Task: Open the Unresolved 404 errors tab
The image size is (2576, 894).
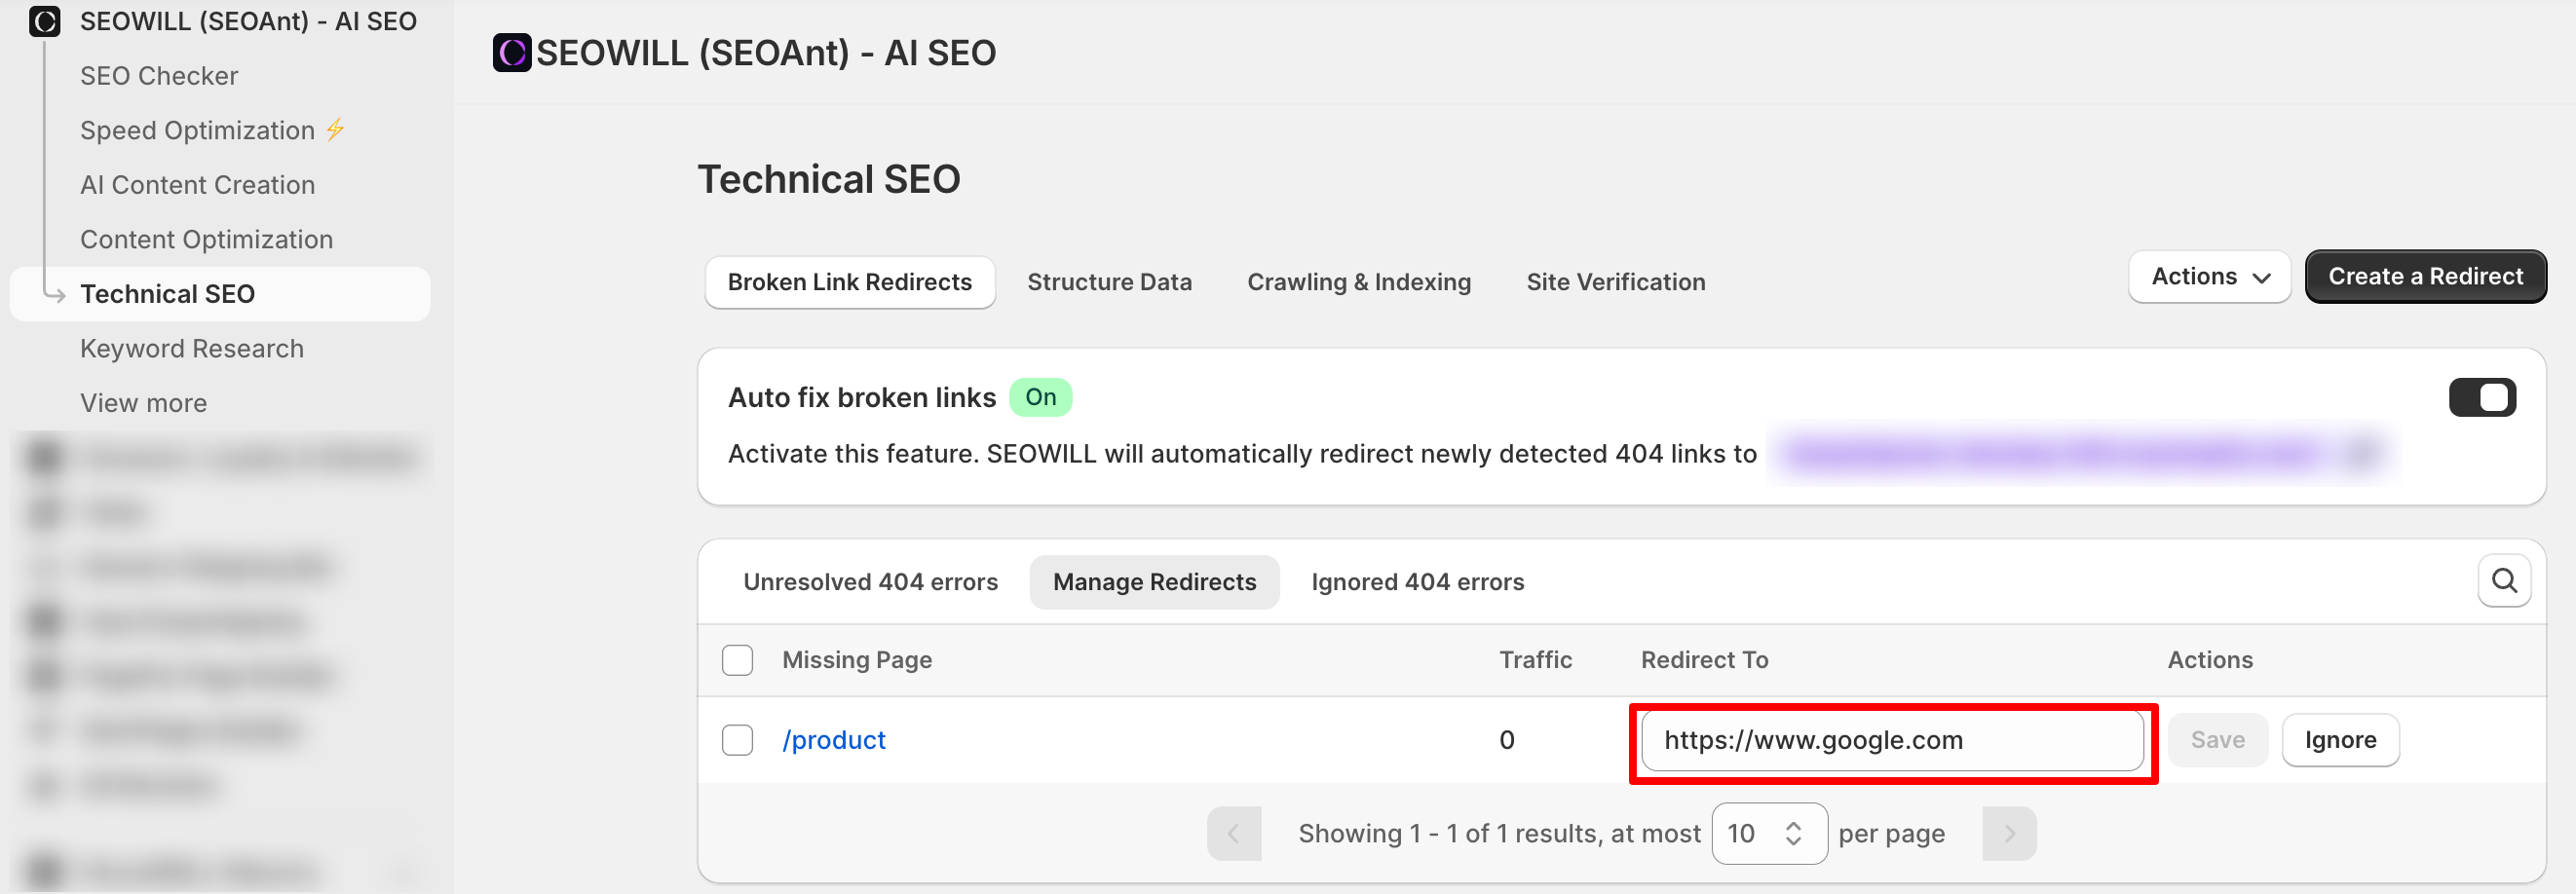Action: (870, 582)
